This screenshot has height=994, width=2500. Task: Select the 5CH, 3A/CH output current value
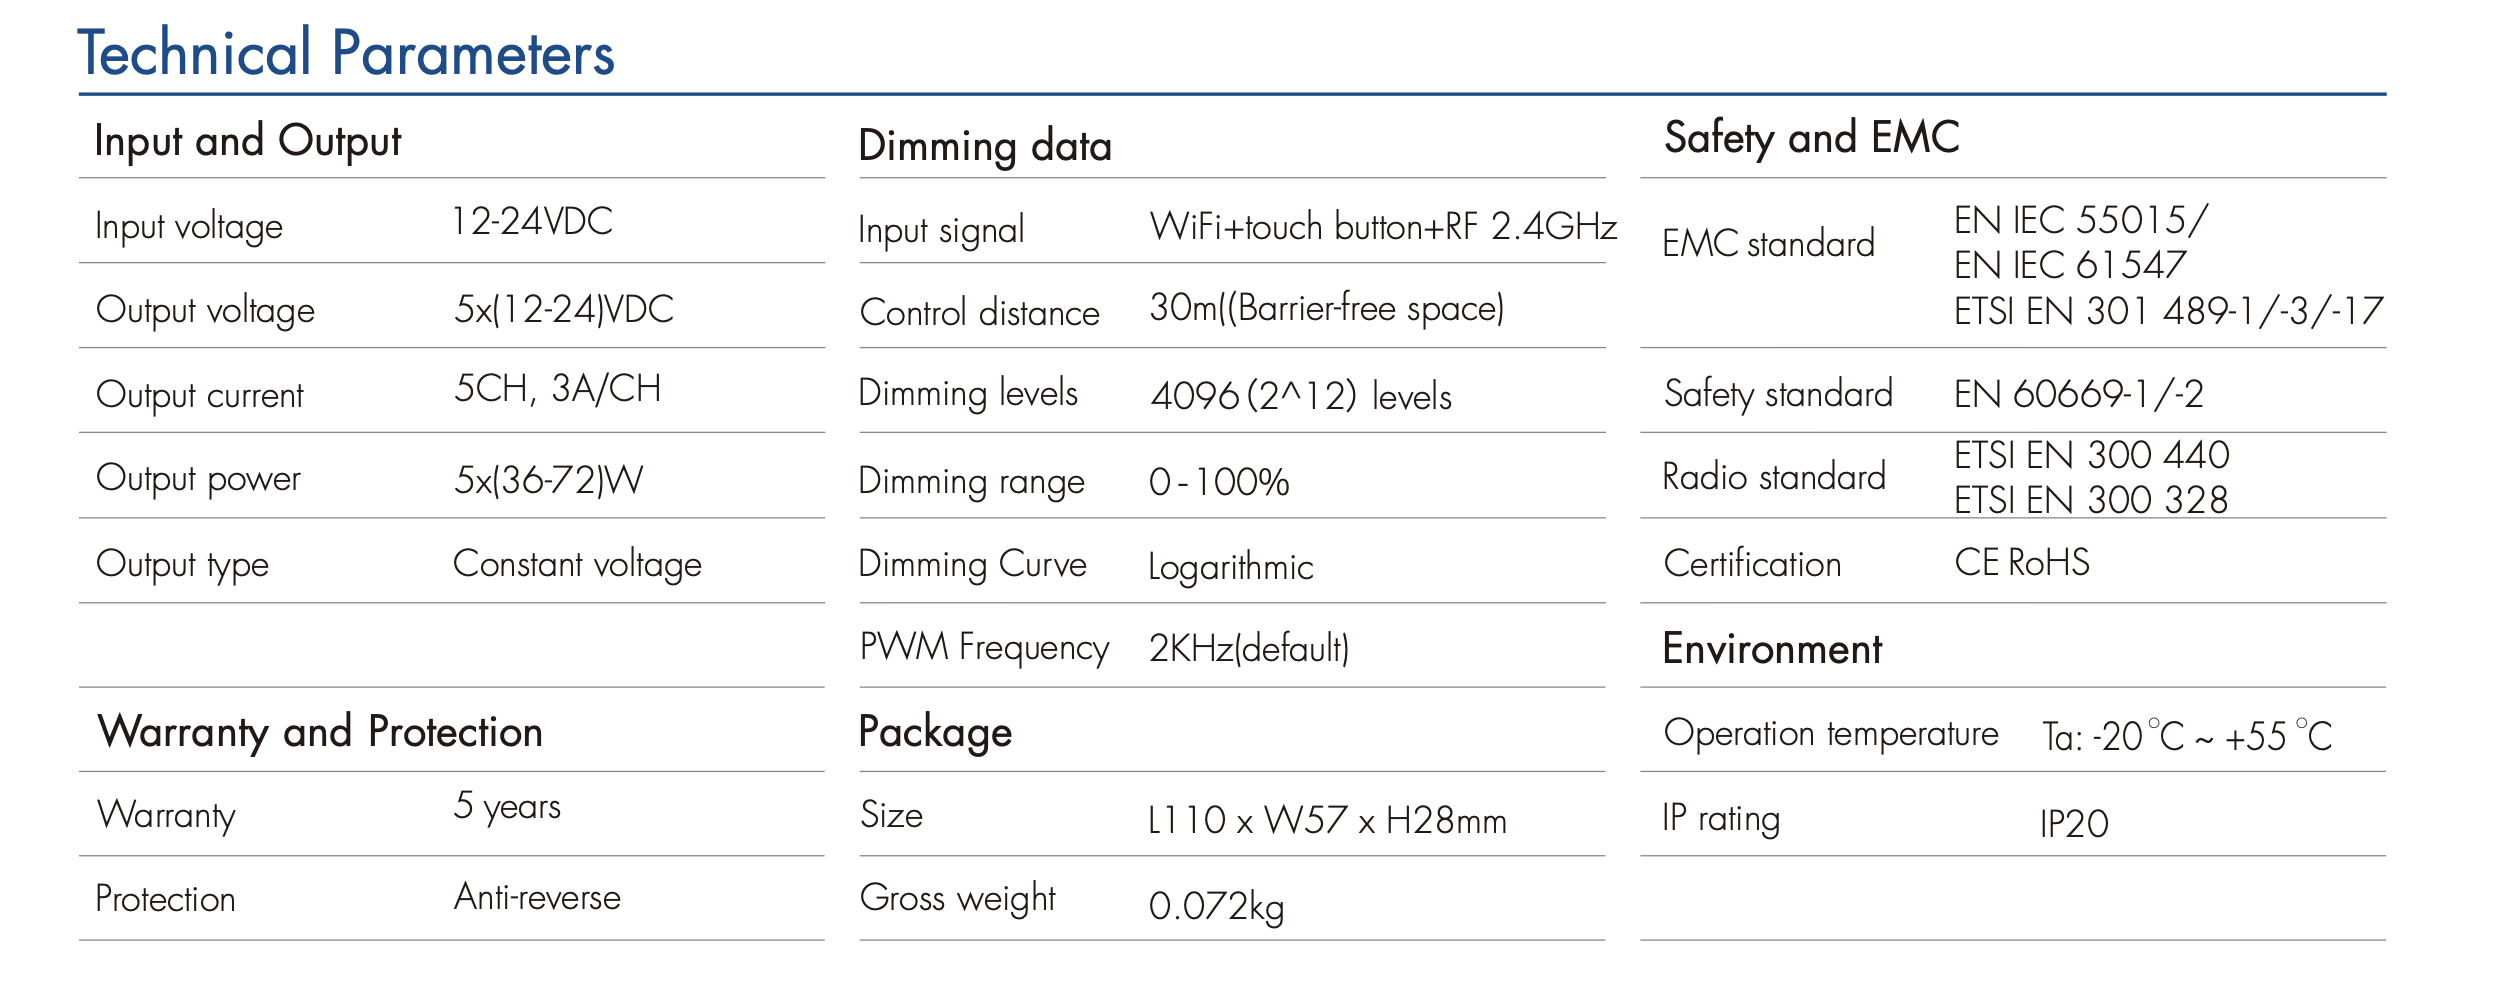coord(557,389)
